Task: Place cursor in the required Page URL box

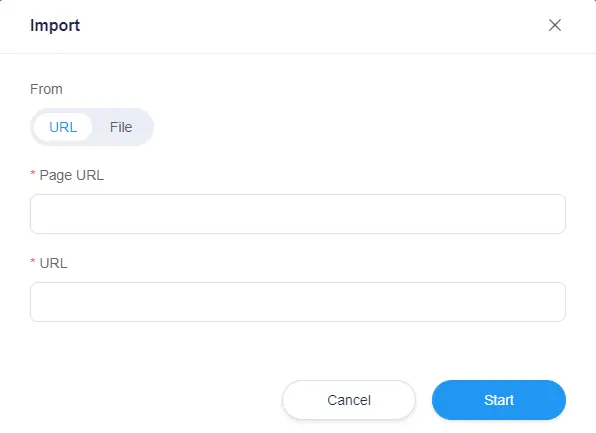Action: point(298,214)
